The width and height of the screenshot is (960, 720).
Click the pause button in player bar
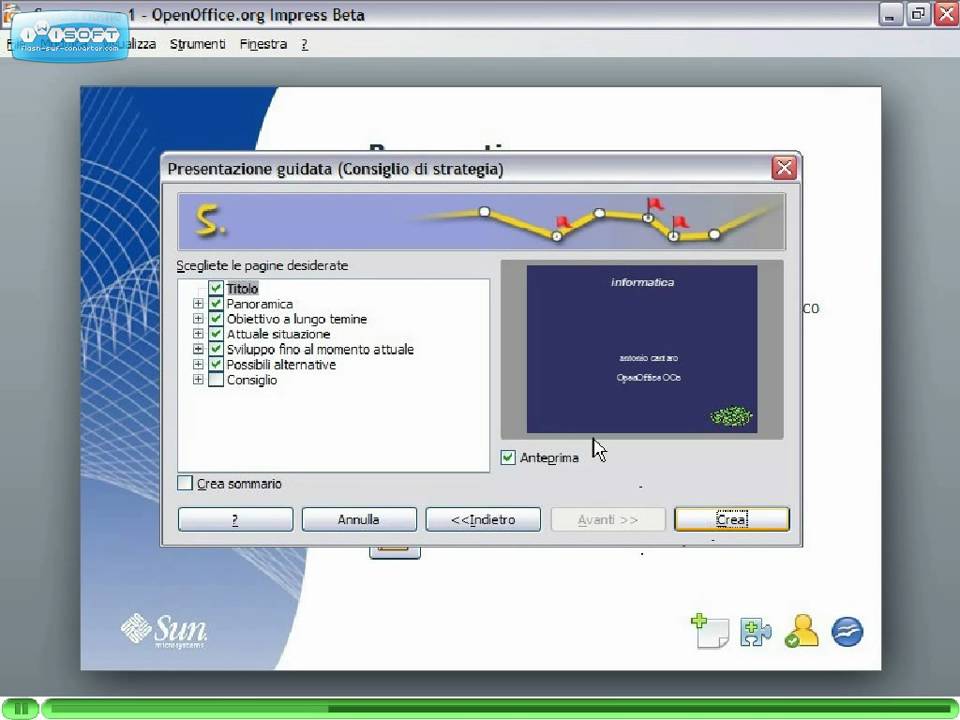coord(20,708)
